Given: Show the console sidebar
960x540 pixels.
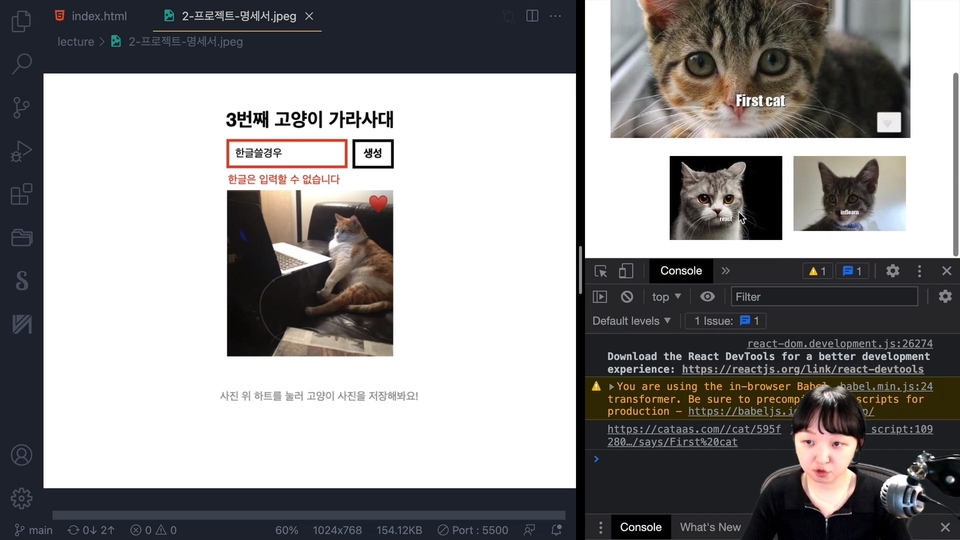Looking at the screenshot, I should point(600,297).
